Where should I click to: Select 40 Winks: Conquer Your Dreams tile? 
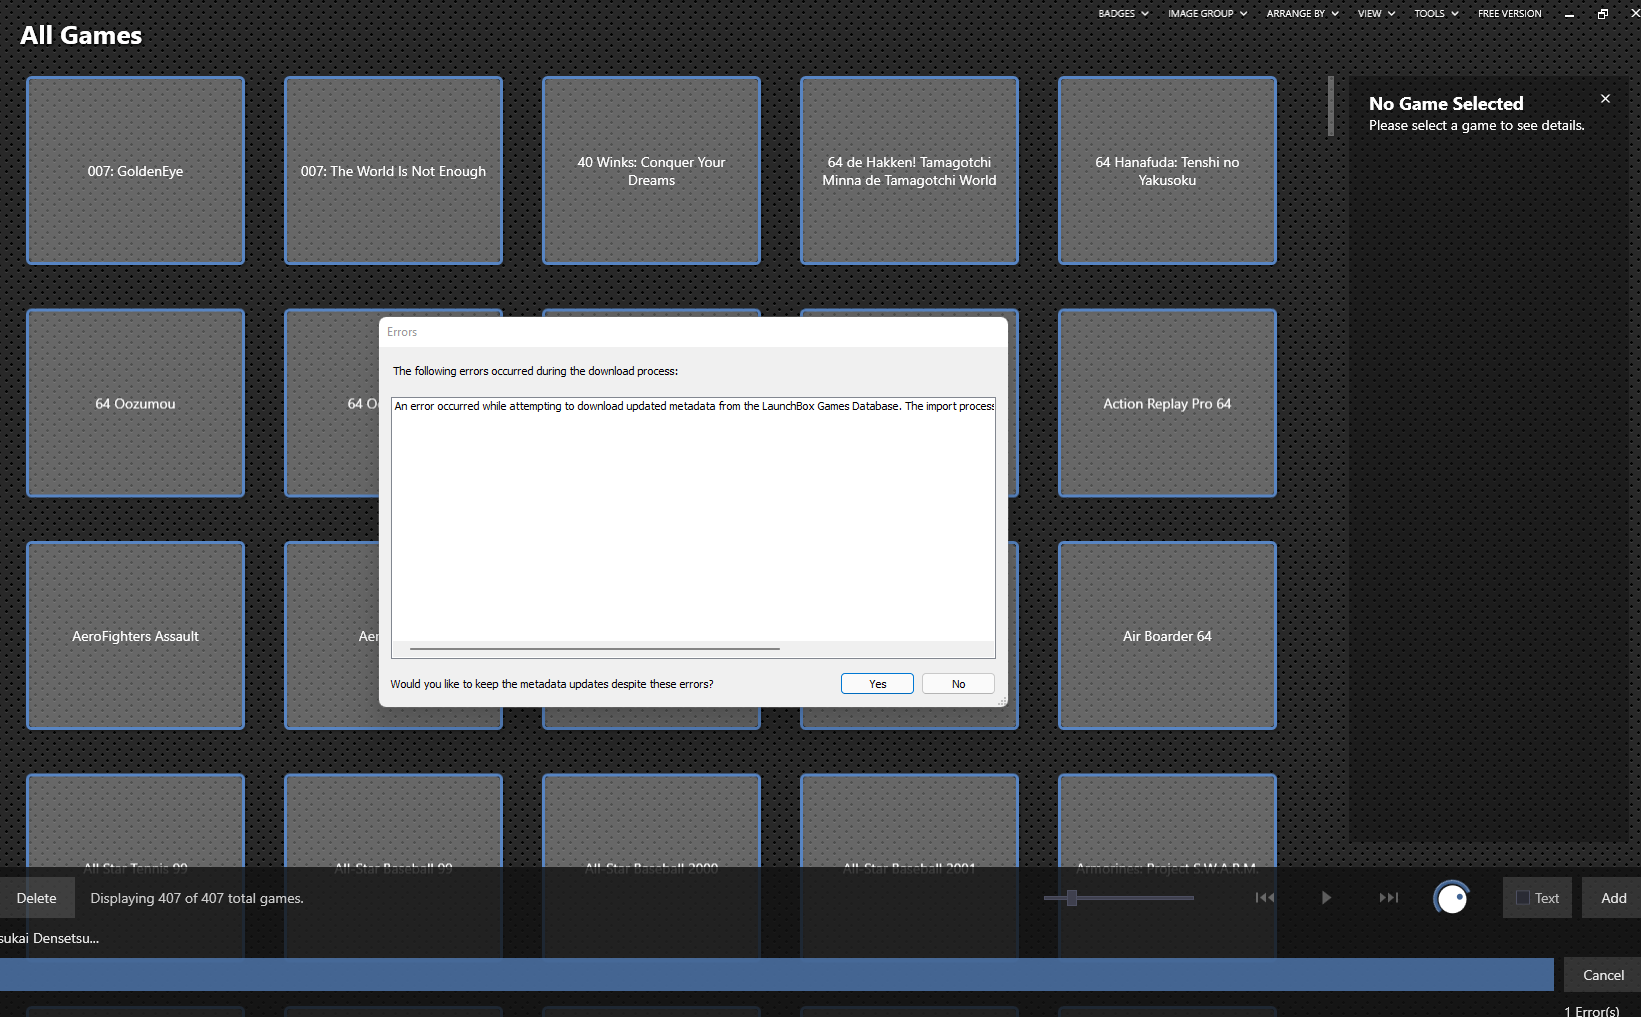(651, 171)
